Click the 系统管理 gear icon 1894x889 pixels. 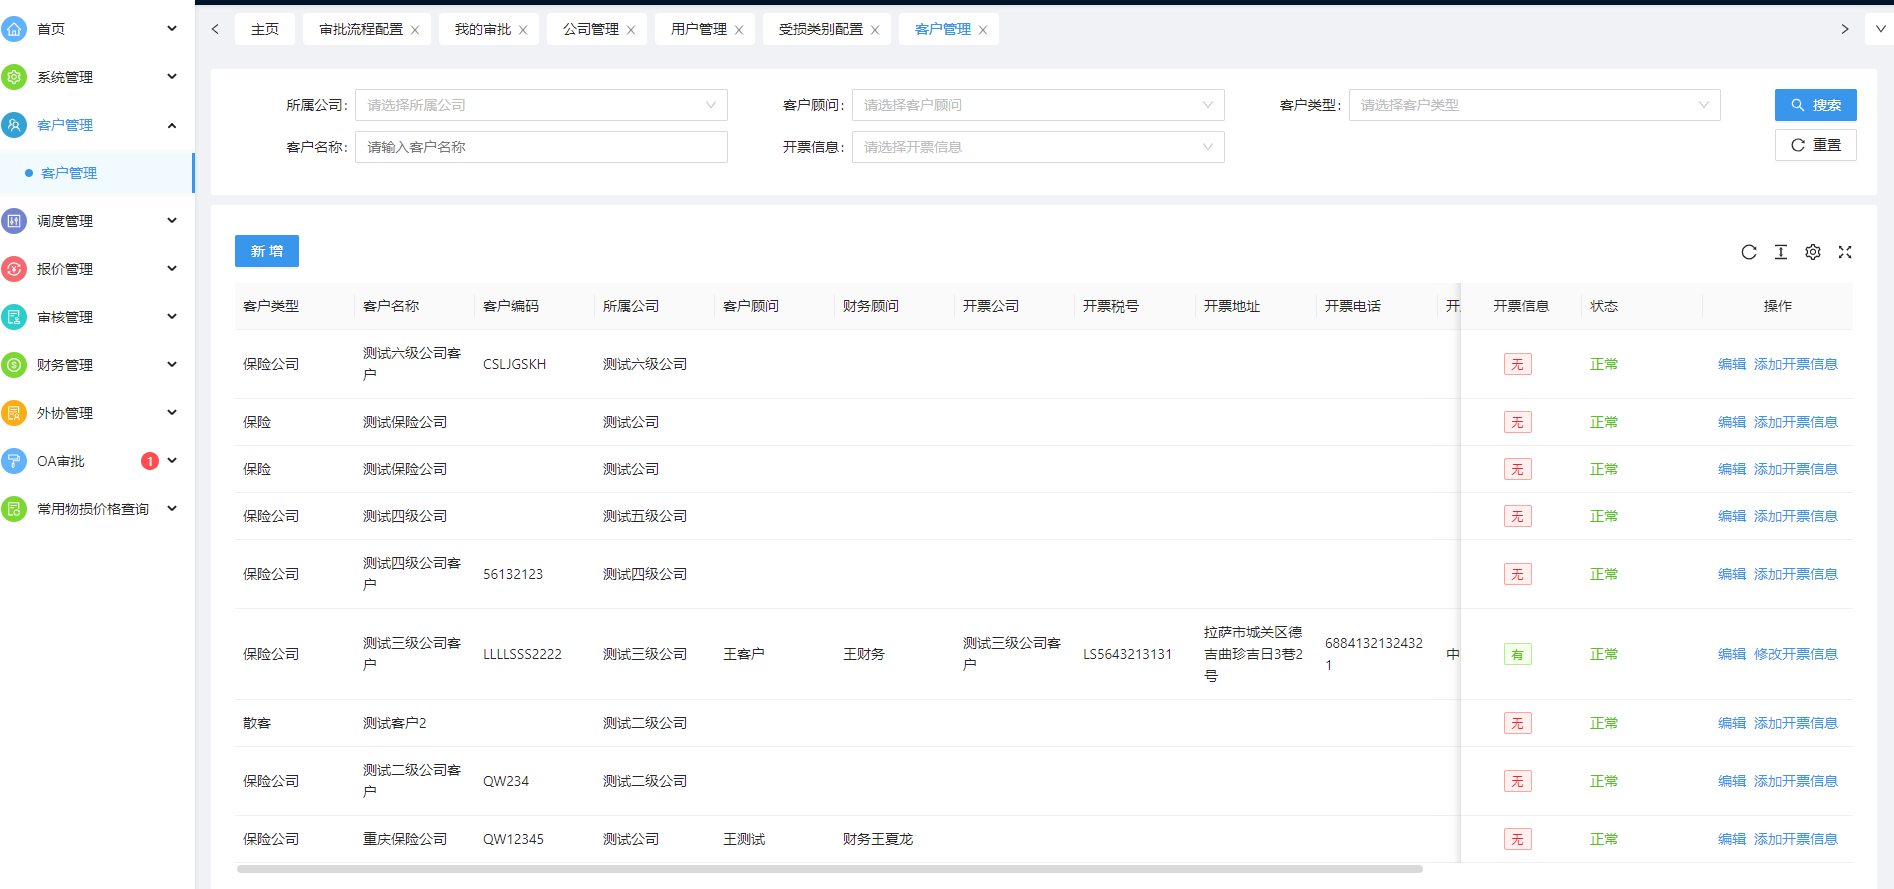14,77
